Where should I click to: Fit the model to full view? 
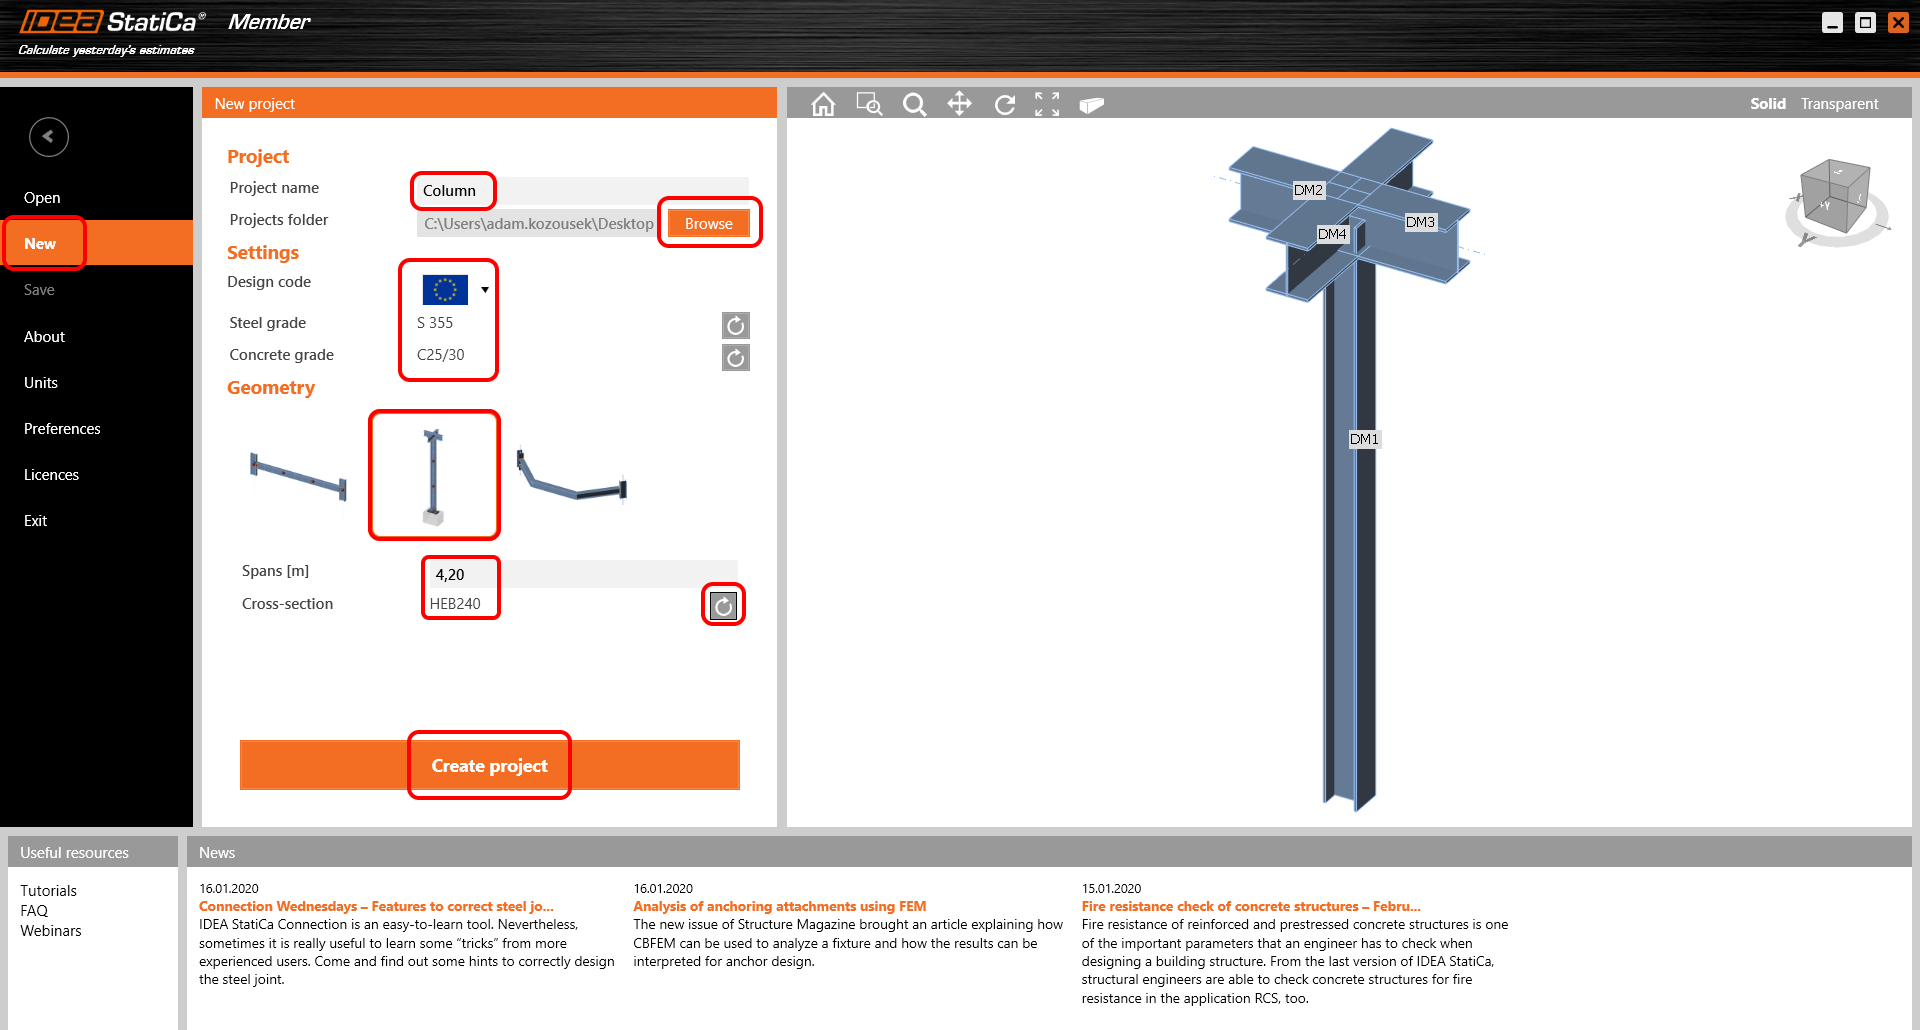tap(1047, 104)
